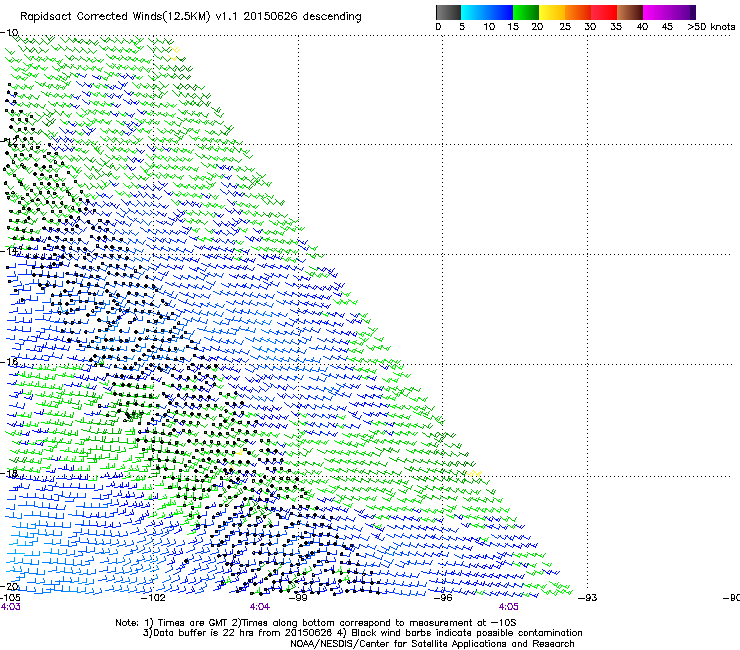Click the 'Data buffer is 22 hrs' note
This screenshot has width=740, height=650.
(x=362, y=633)
